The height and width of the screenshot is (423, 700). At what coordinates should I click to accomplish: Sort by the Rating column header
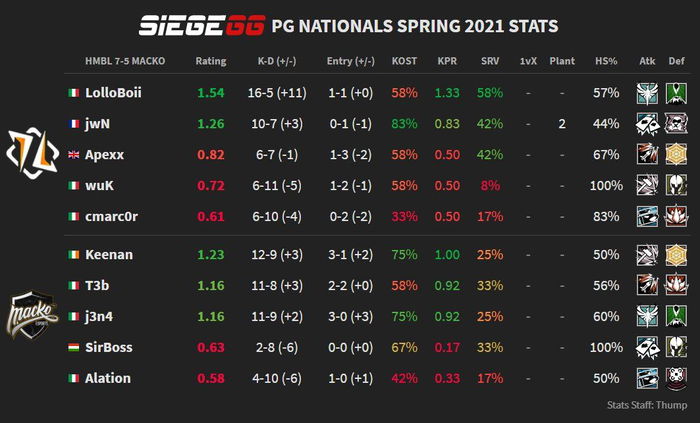point(211,61)
